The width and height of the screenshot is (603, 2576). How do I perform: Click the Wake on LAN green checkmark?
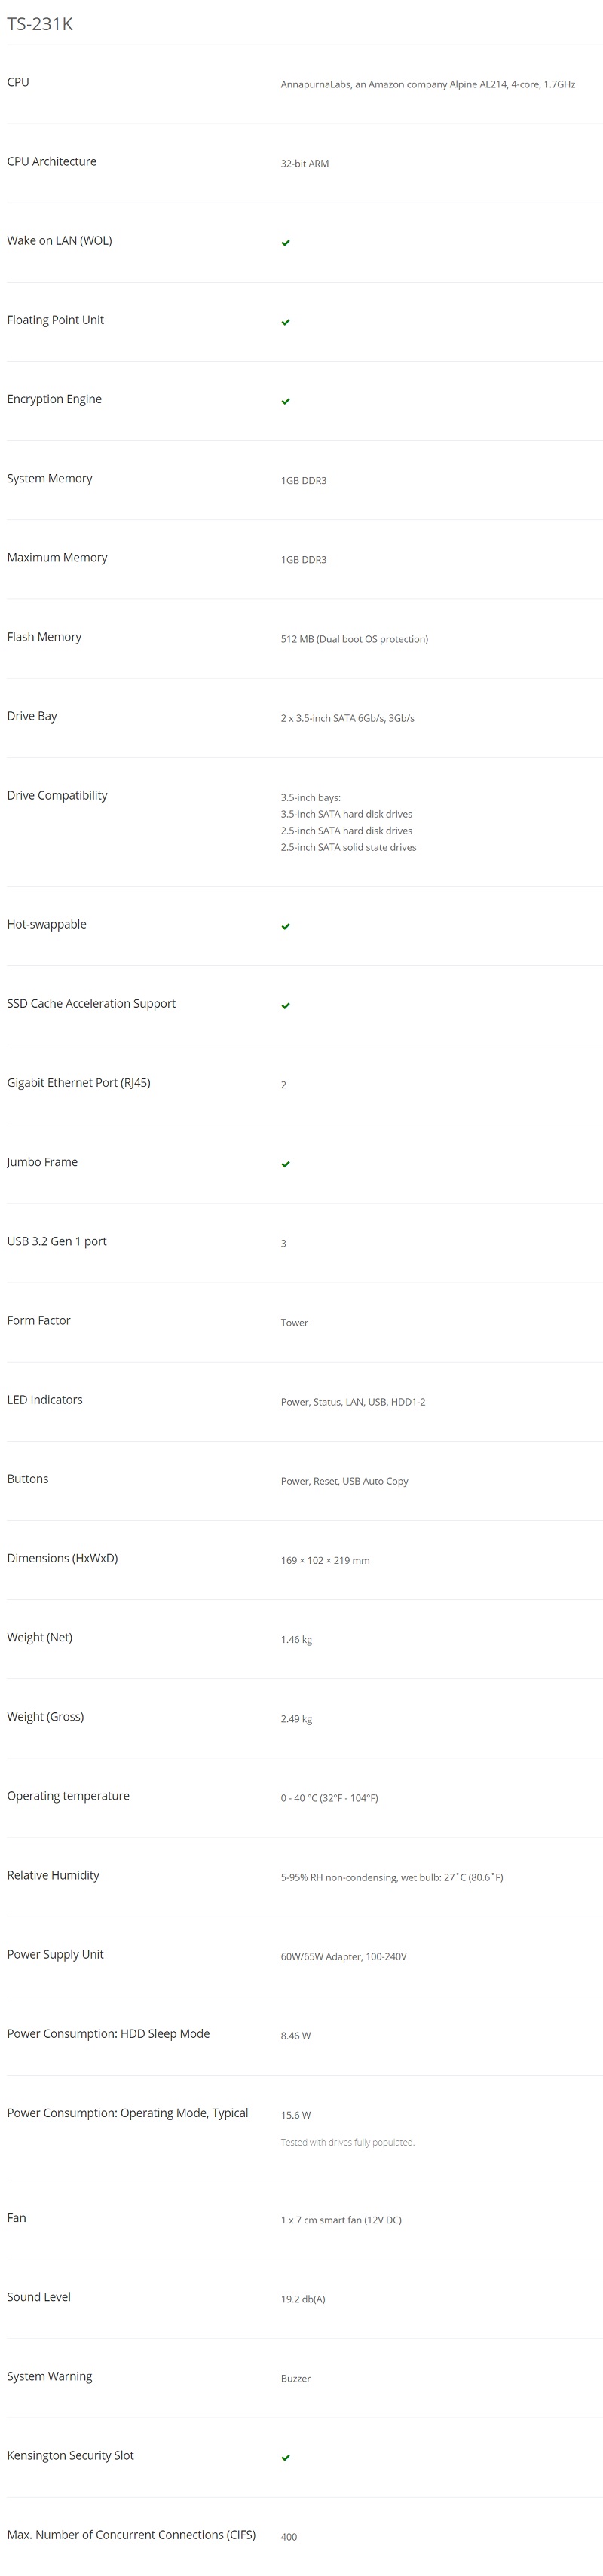[x=286, y=243]
